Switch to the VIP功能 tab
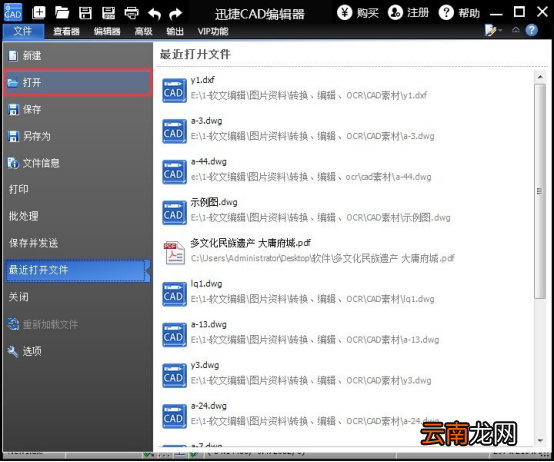554x462 pixels. [x=213, y=31]
